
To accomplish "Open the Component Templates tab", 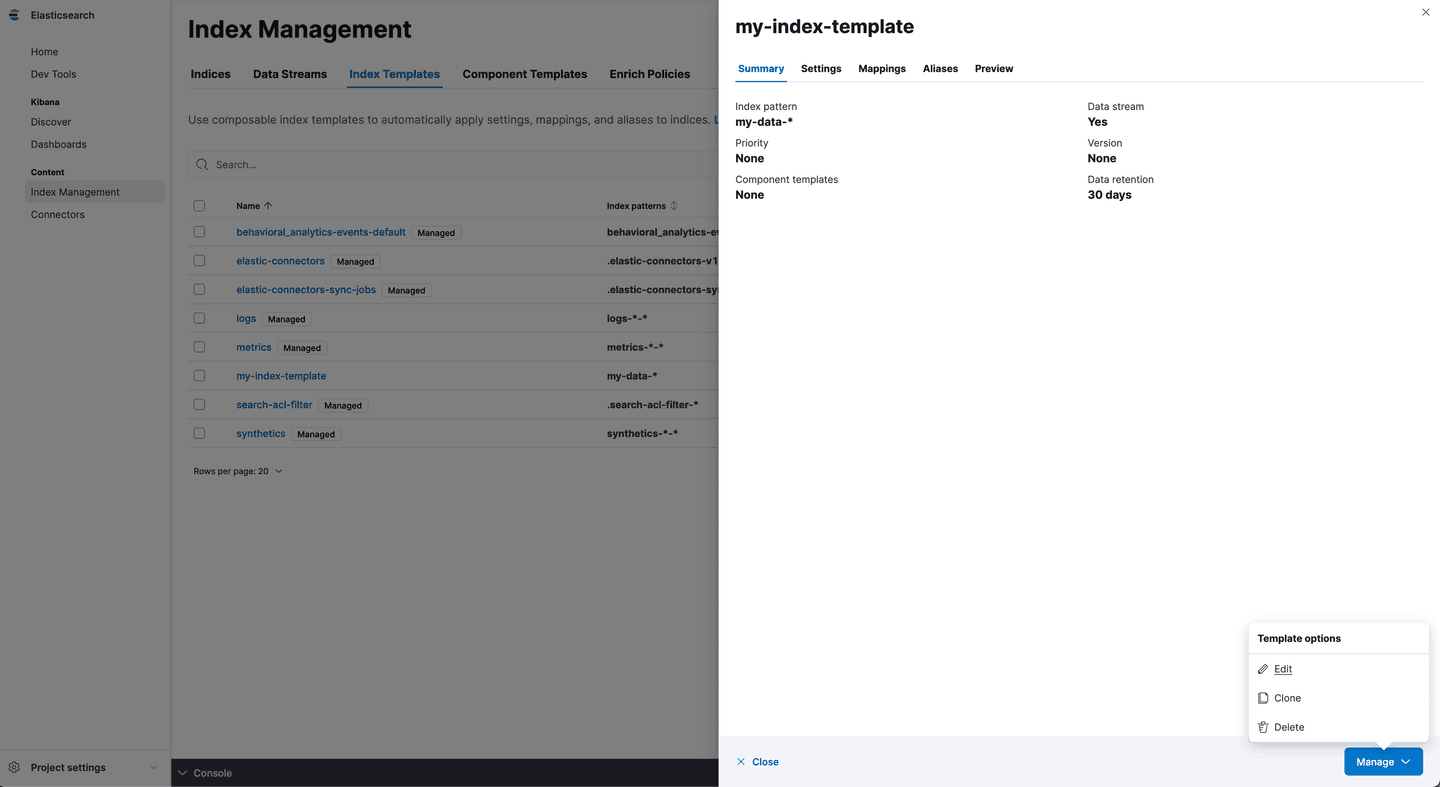I will tap(524, 74).
